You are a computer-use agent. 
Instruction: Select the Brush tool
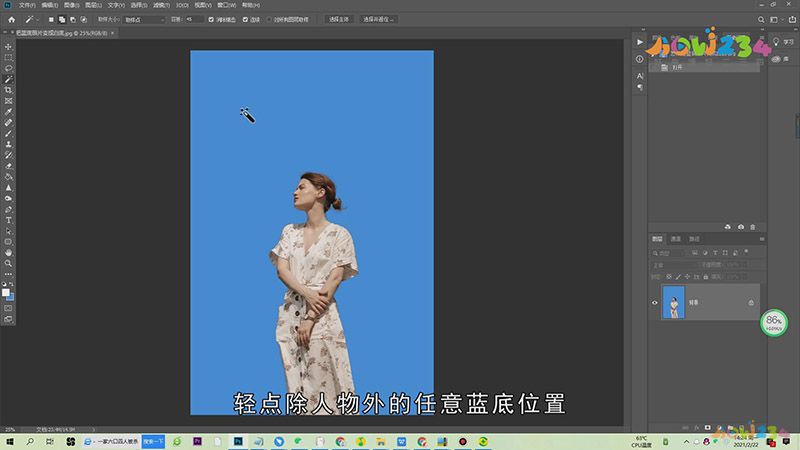[8, 133]
